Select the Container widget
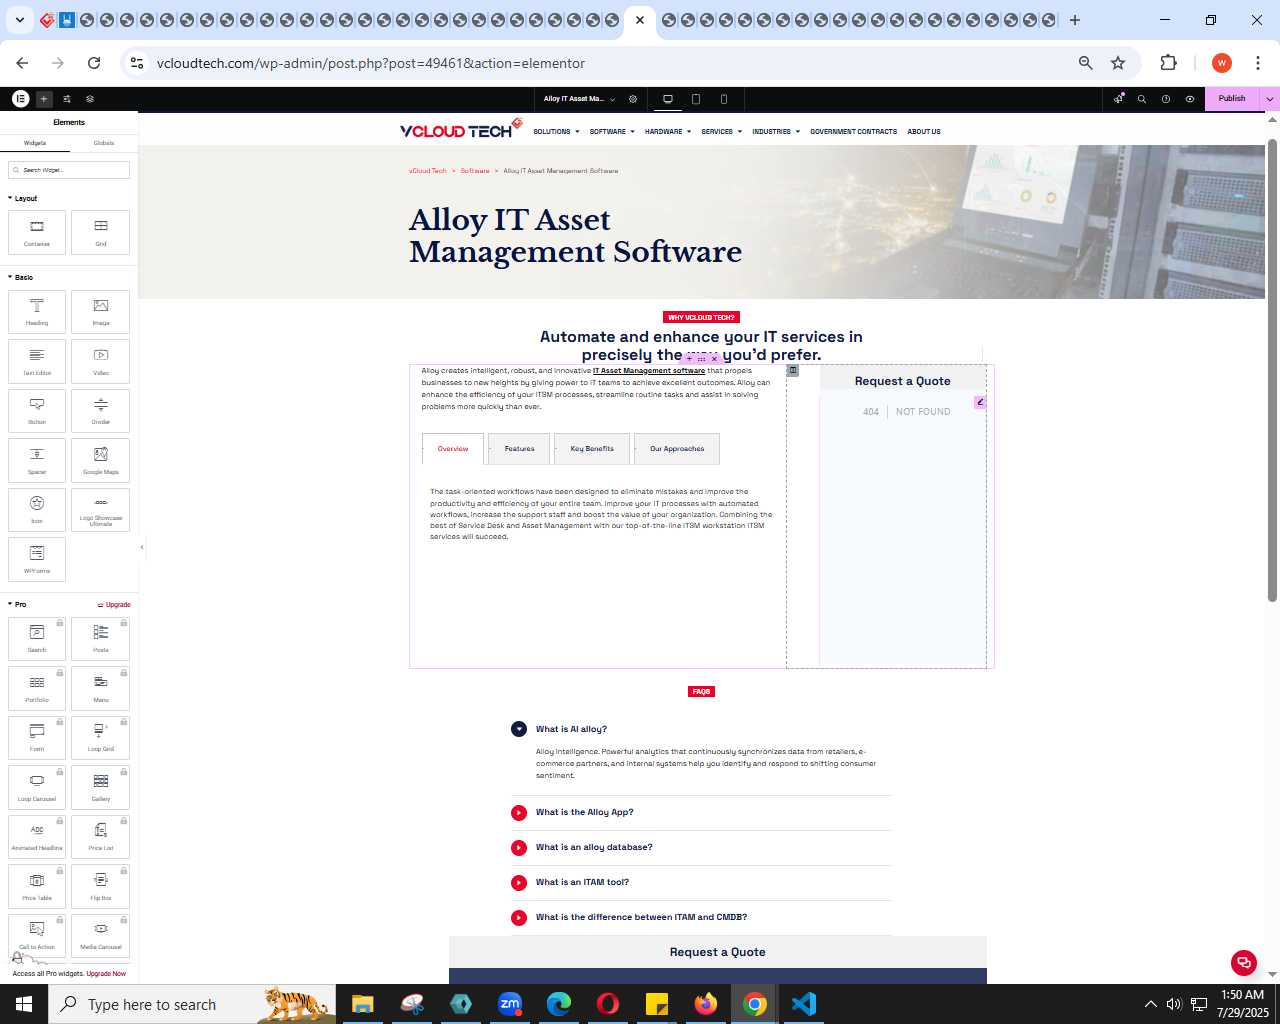1280x1024 pixels. 37,232
